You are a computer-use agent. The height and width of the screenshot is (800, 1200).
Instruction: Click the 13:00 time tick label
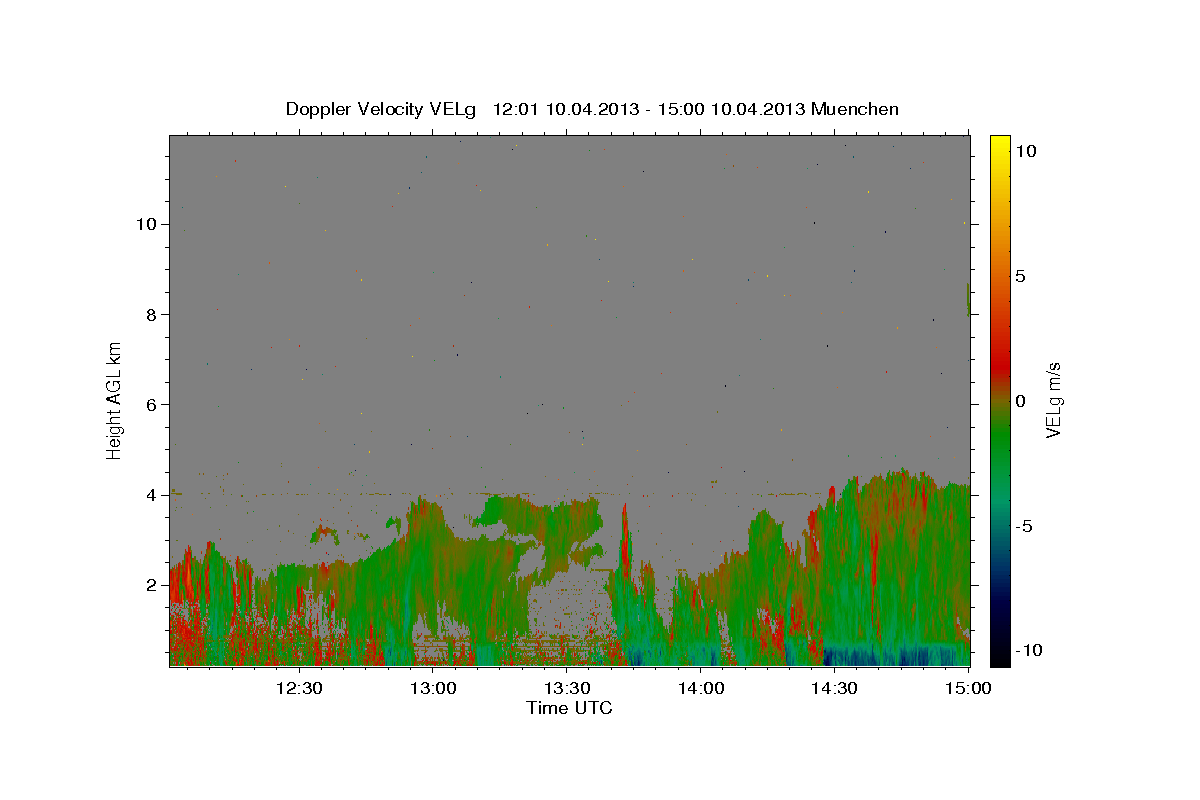pyautogui.click(x=434, y=688)
